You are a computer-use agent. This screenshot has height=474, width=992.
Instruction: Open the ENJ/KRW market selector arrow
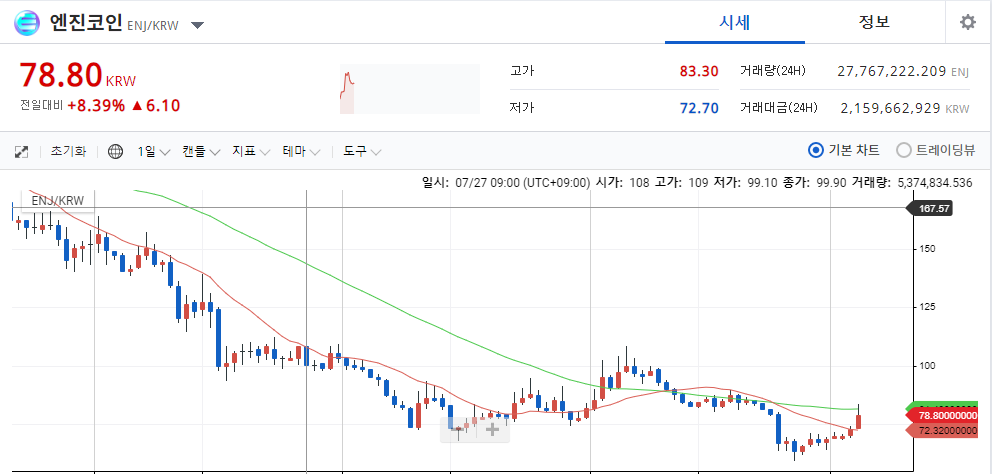tap(197, 25)
